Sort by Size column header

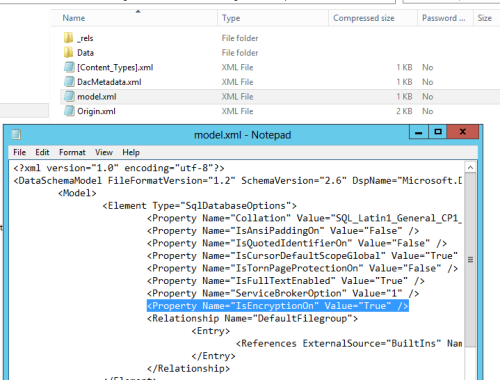486,18
